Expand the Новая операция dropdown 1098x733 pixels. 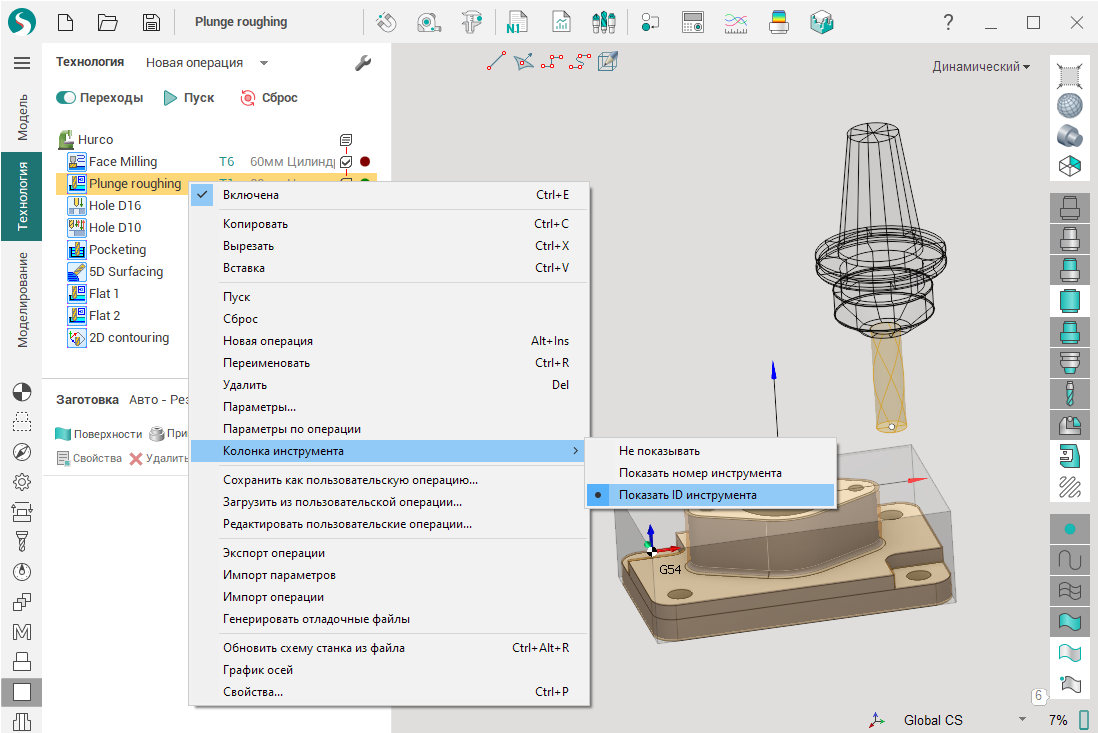264,63
